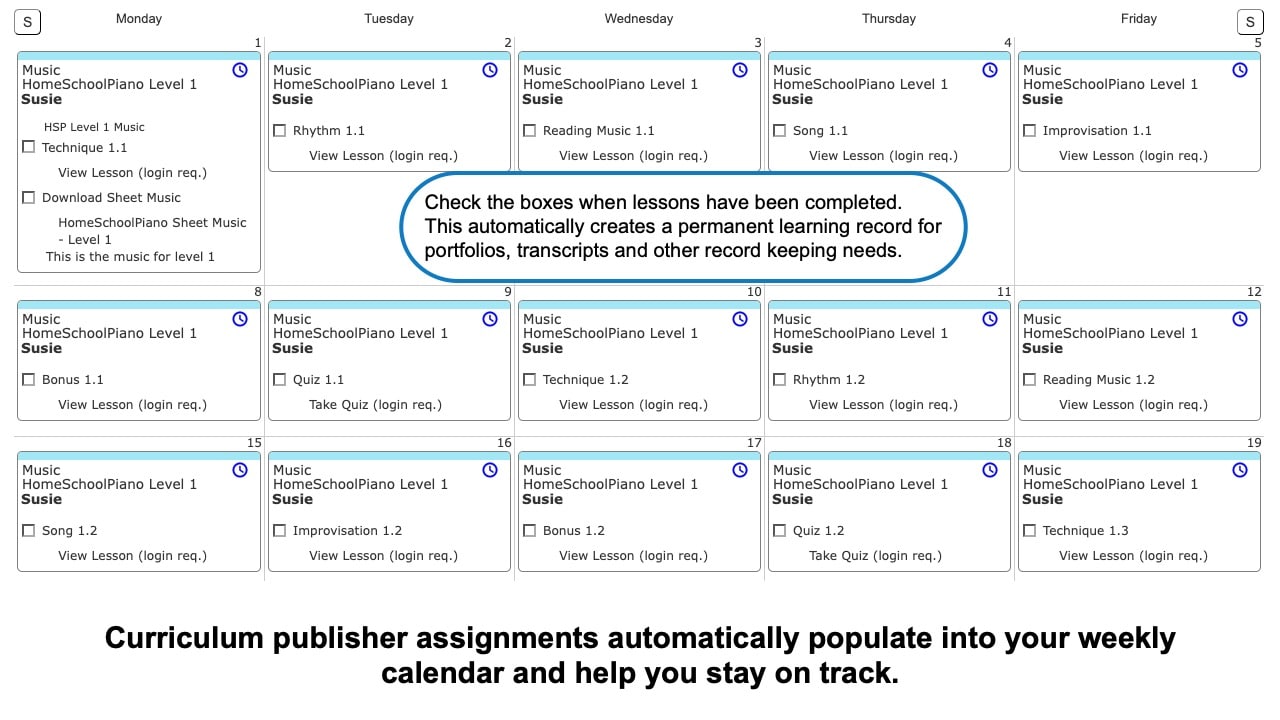Click the S button beside Monday header
The image size is (1280, 720).
coord(27,22)
